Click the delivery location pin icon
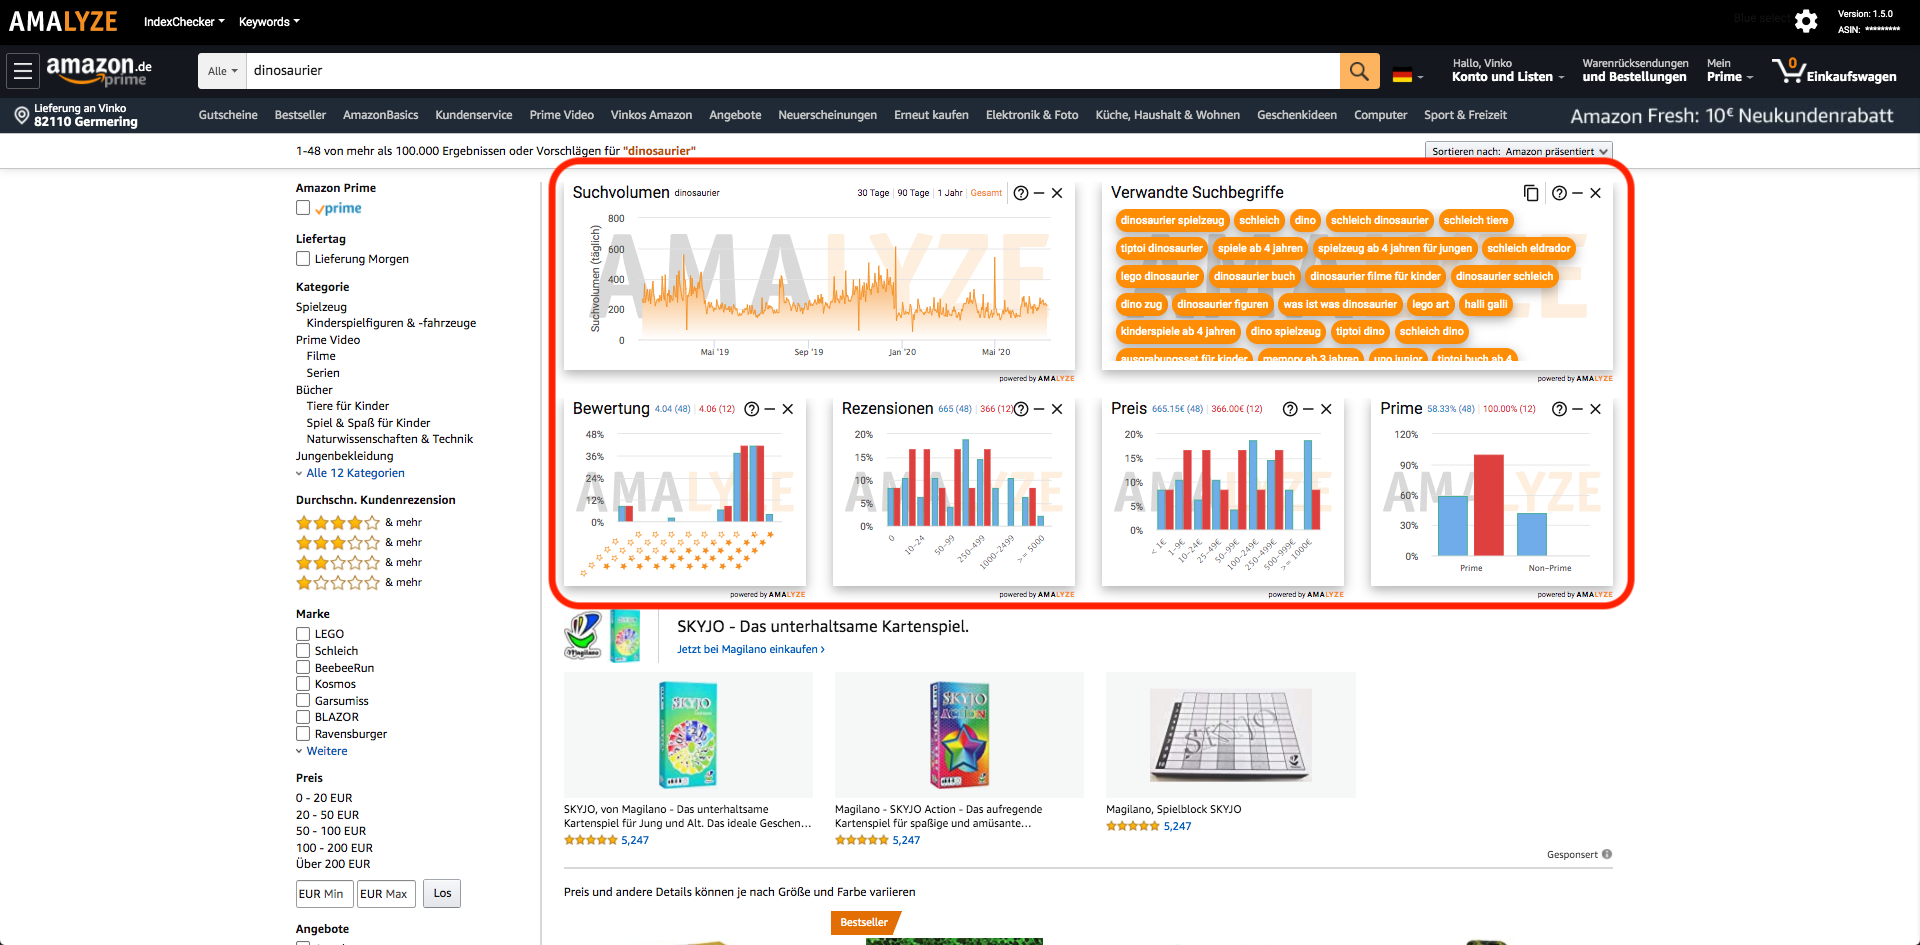This screenshot has width=1920, height=945. click(21, 115)
